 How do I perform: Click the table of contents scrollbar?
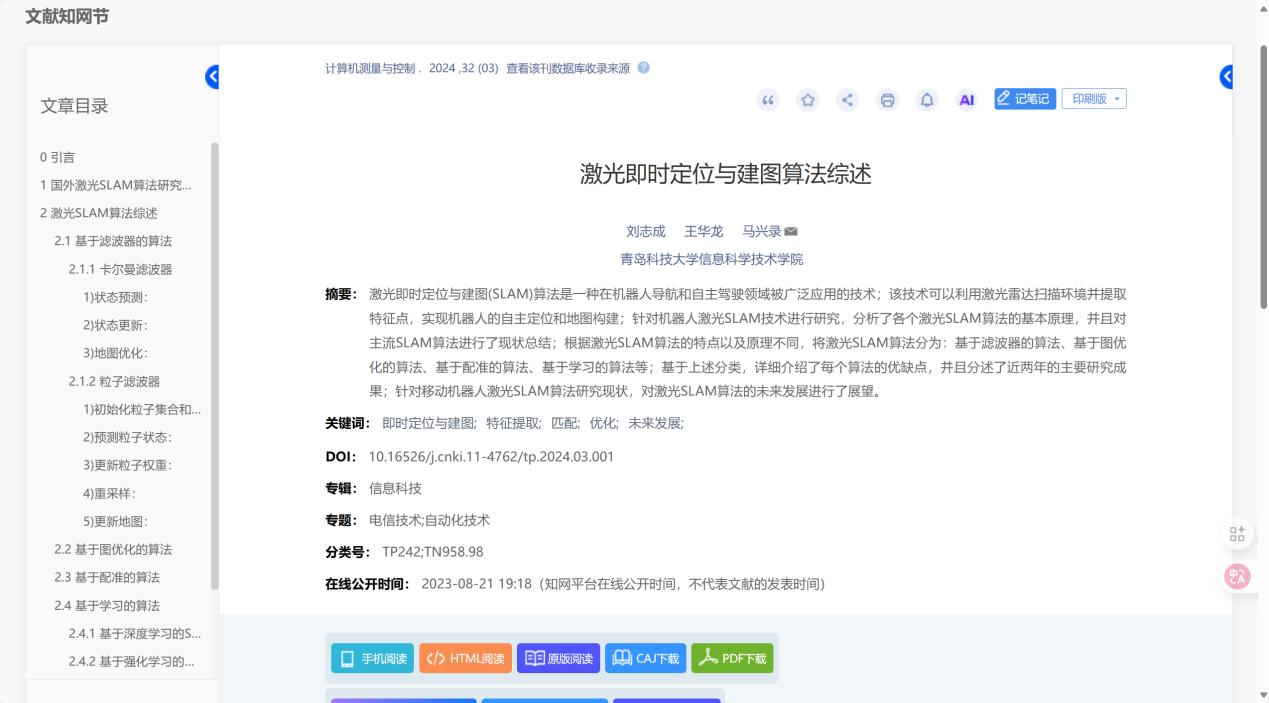(214, 365)
